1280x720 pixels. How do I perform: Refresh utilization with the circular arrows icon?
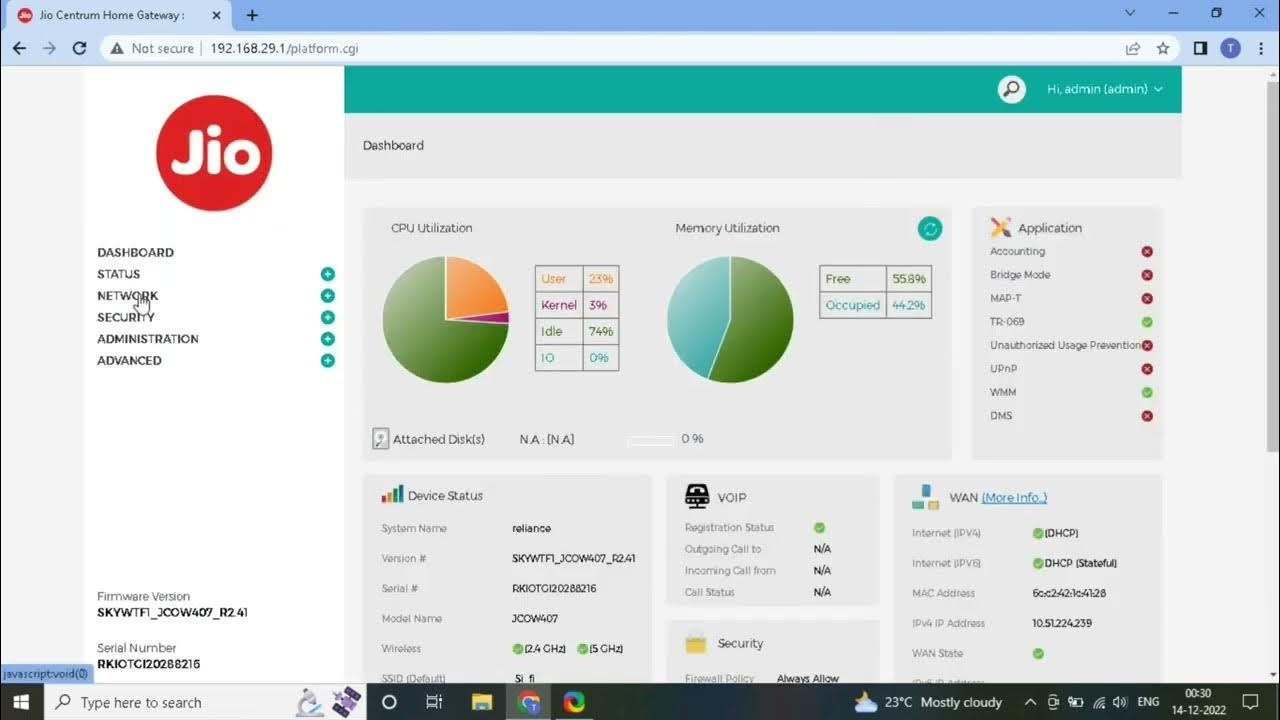930,228
